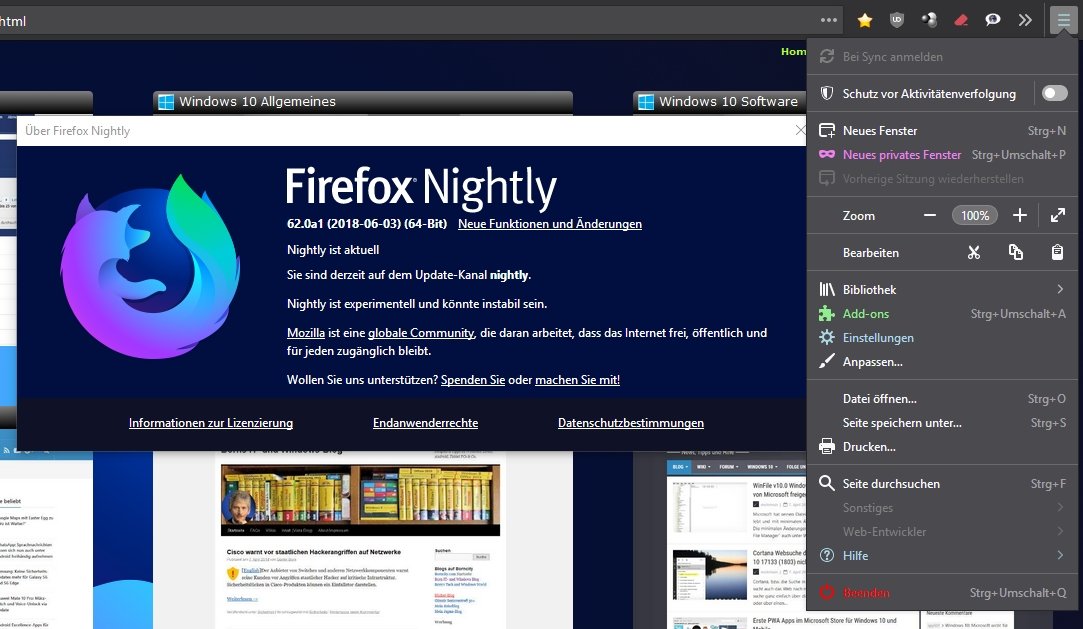This screenshot has width=1083, height=629.
Task: Open Neue Funktionen und Änderungen link
Action: pyautogui.click(x=550, y=224)
